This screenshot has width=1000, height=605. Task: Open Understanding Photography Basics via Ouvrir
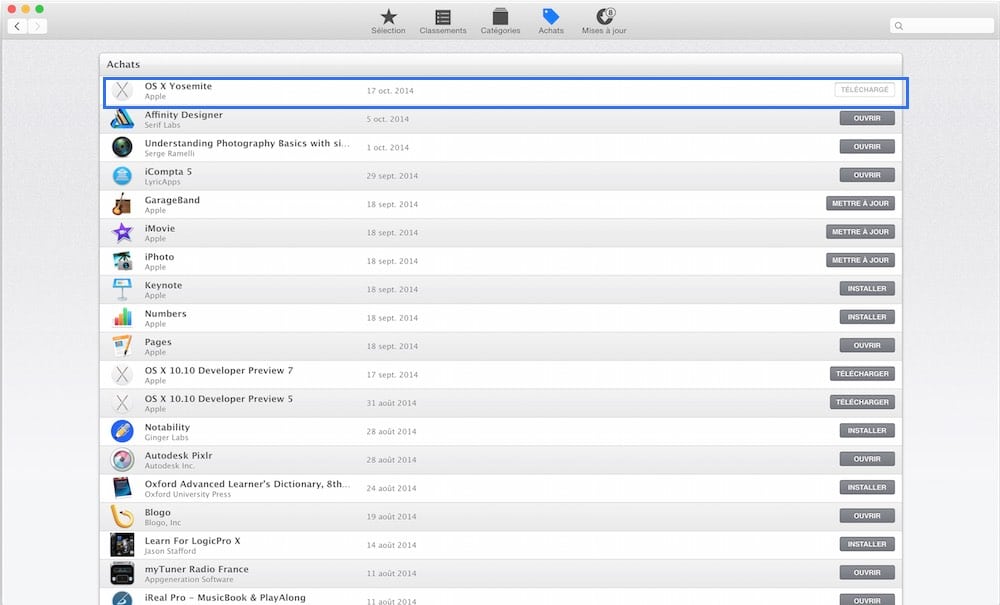(x=867, y=147)
